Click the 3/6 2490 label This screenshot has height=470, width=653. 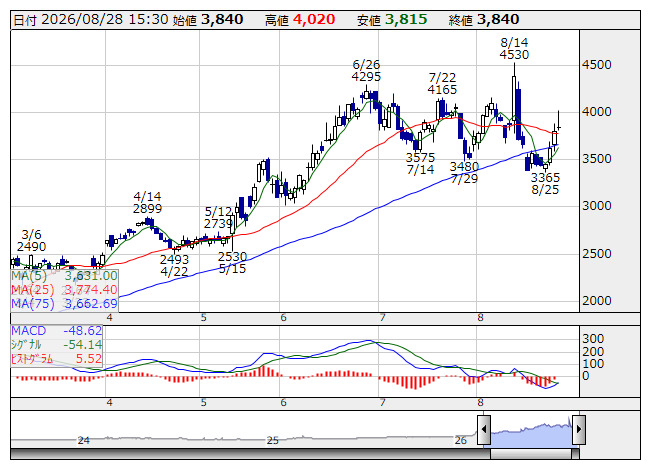31,241
